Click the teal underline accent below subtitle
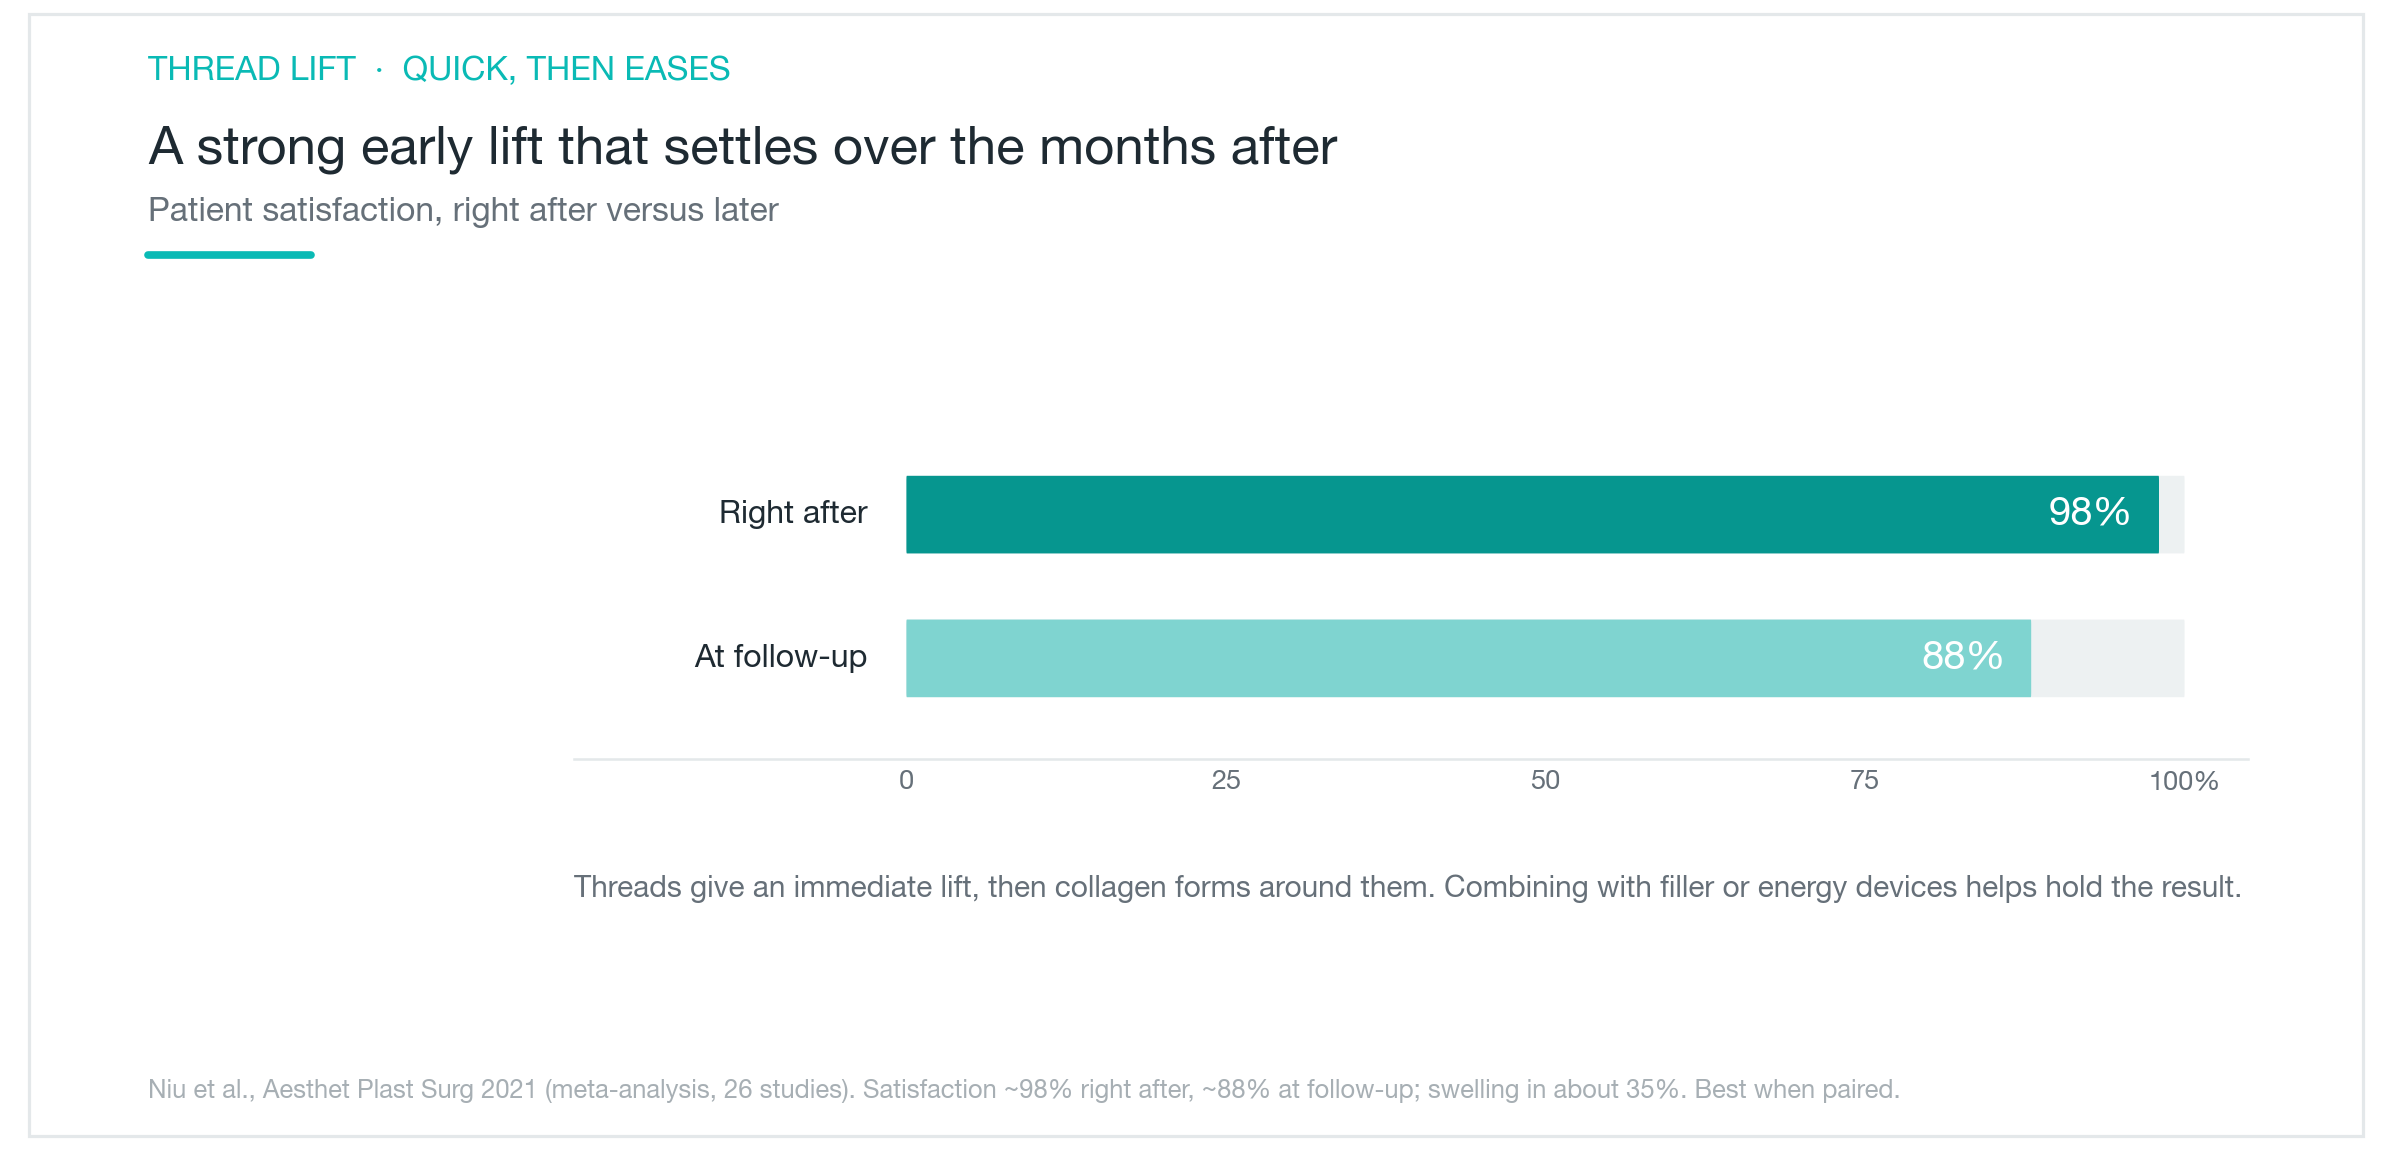The image size is (2392, 1150). [230, 255]
